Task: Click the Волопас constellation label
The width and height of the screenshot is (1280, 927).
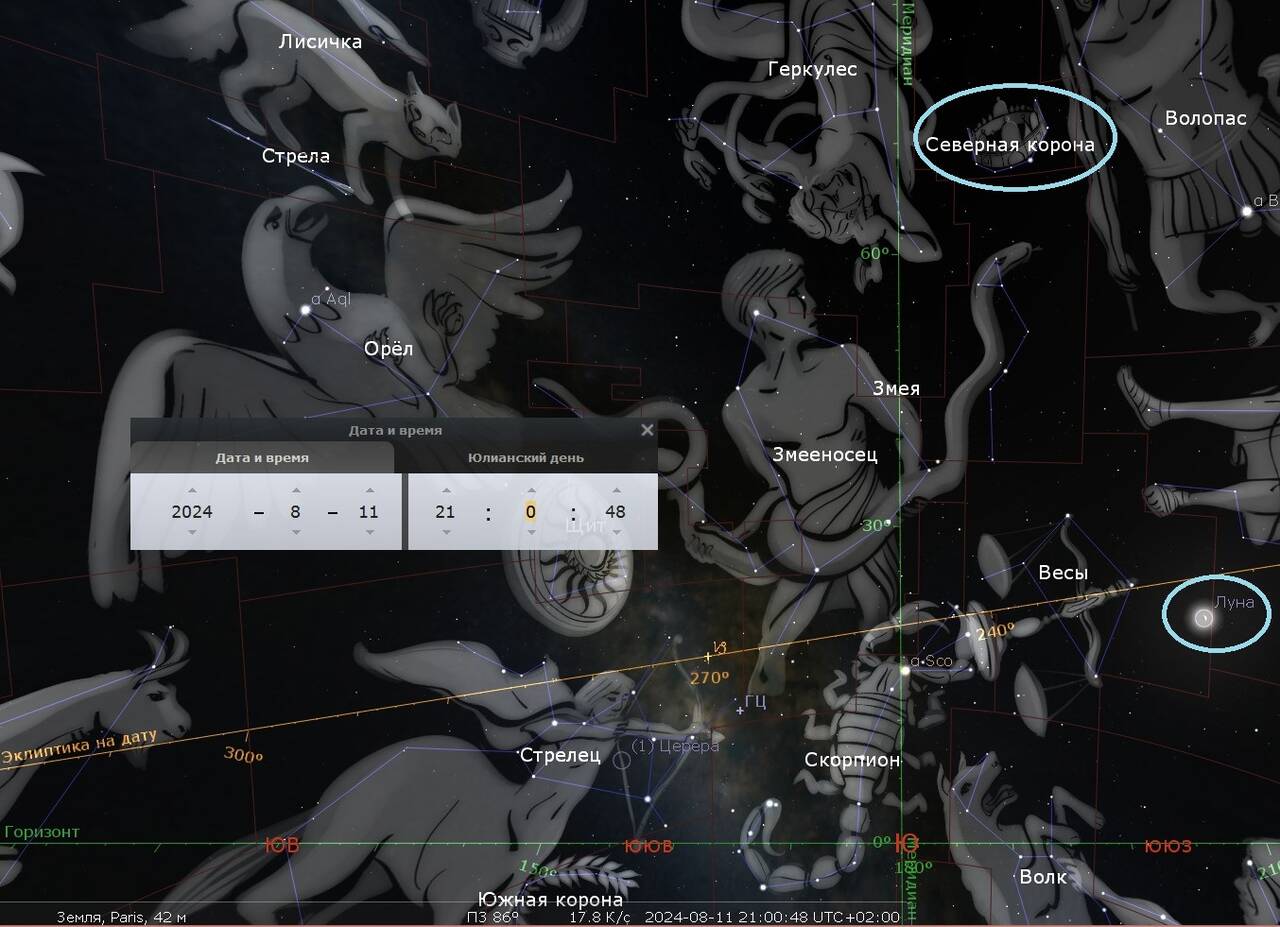Action: click(x=1205, y=118)
